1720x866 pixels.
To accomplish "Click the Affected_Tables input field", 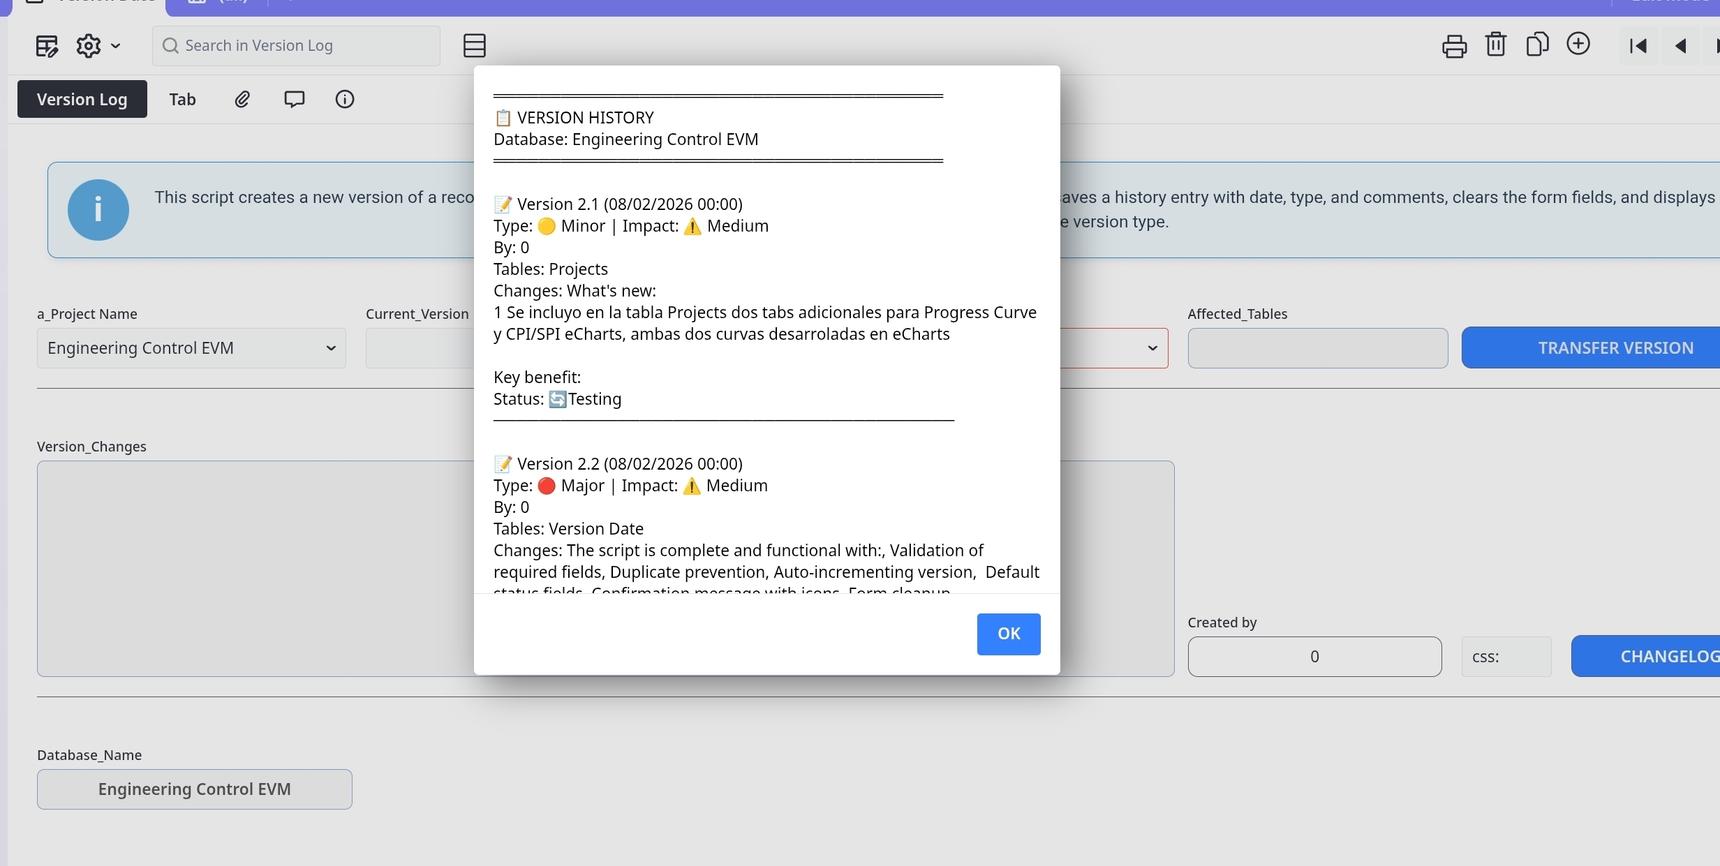I will [x=1318, y=348].
